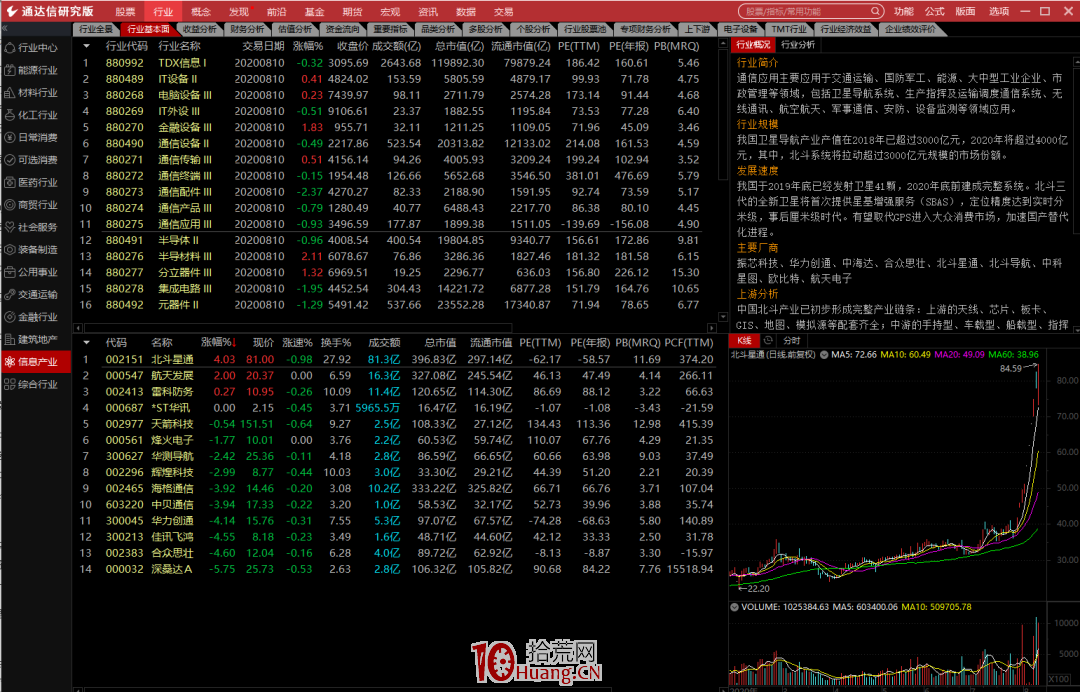1080x692 pixels.
Task: Switch to the 收益分析 tab
Action: pos(200,30)
